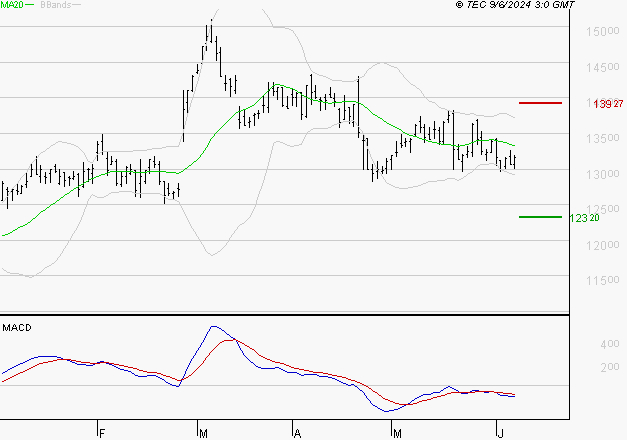627x440 pixels.
Task: Click the A month marker on time axis
Action: (297, 433)
